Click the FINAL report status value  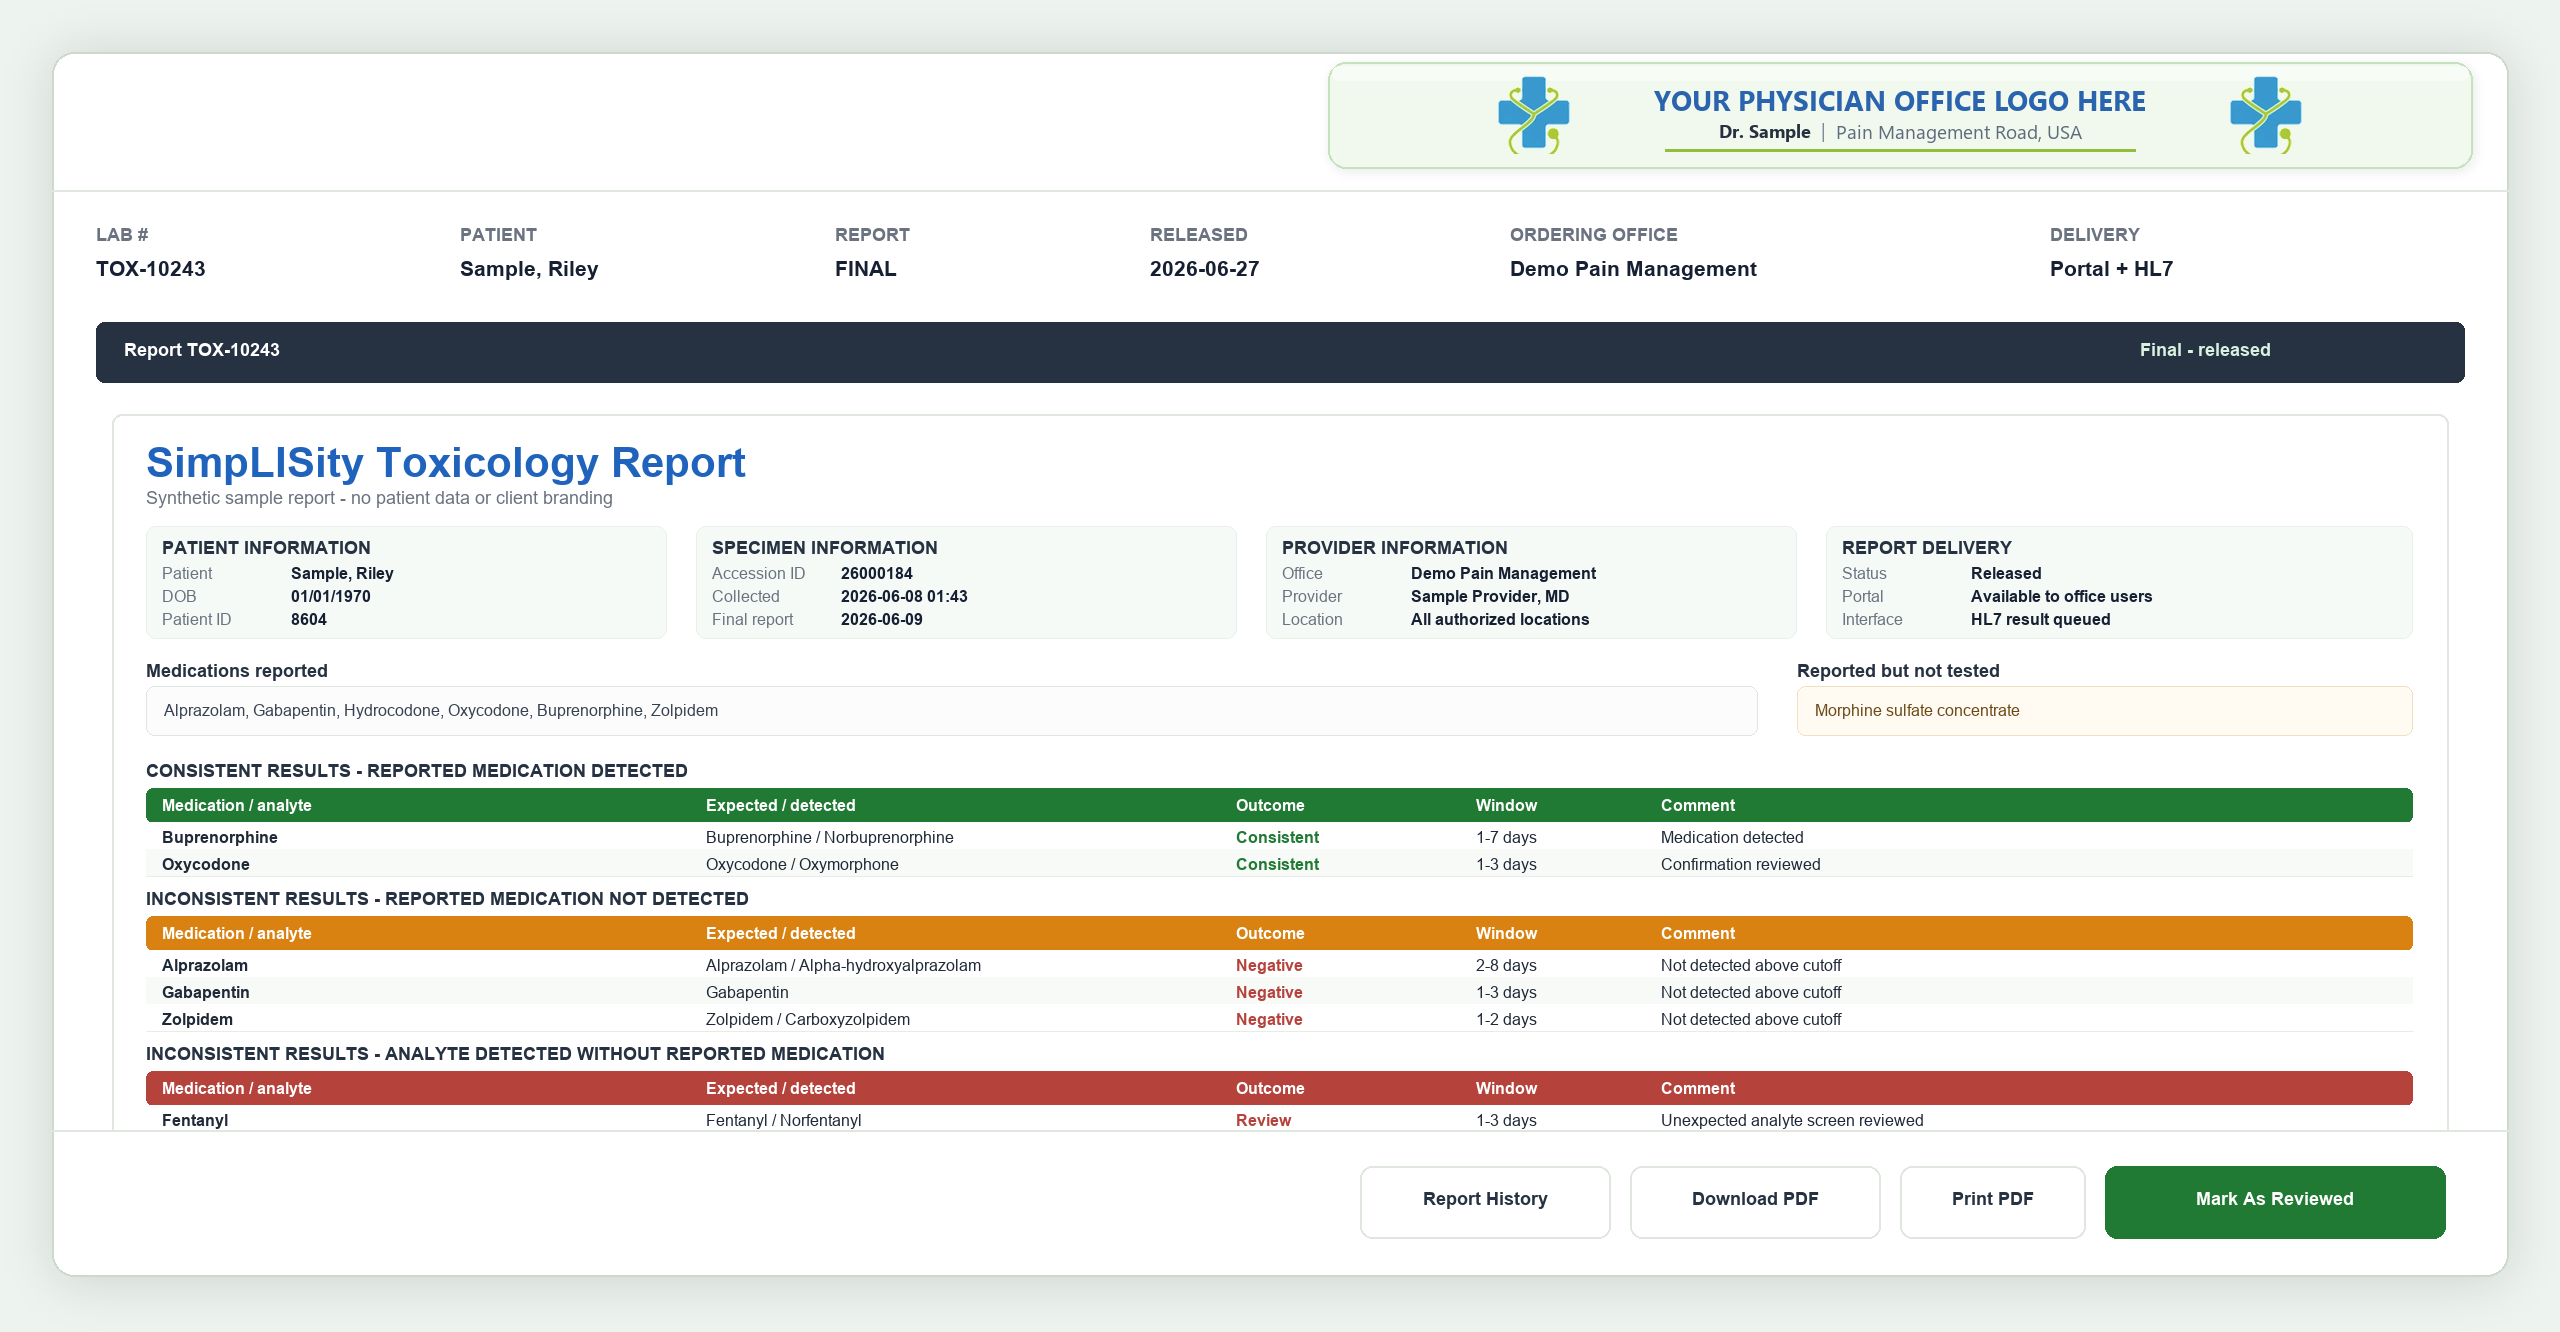866,269
